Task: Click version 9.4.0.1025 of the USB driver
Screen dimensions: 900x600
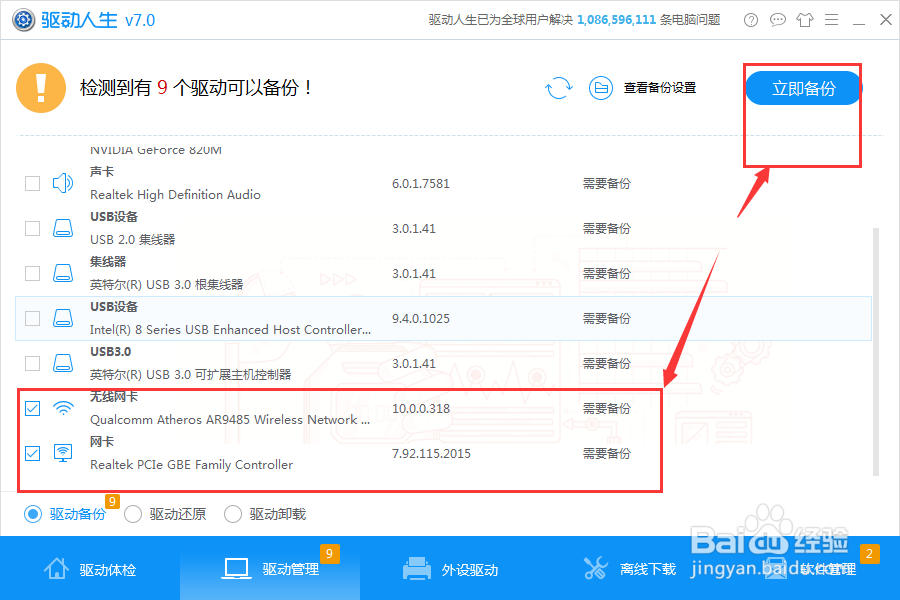Action: [421, 319]
